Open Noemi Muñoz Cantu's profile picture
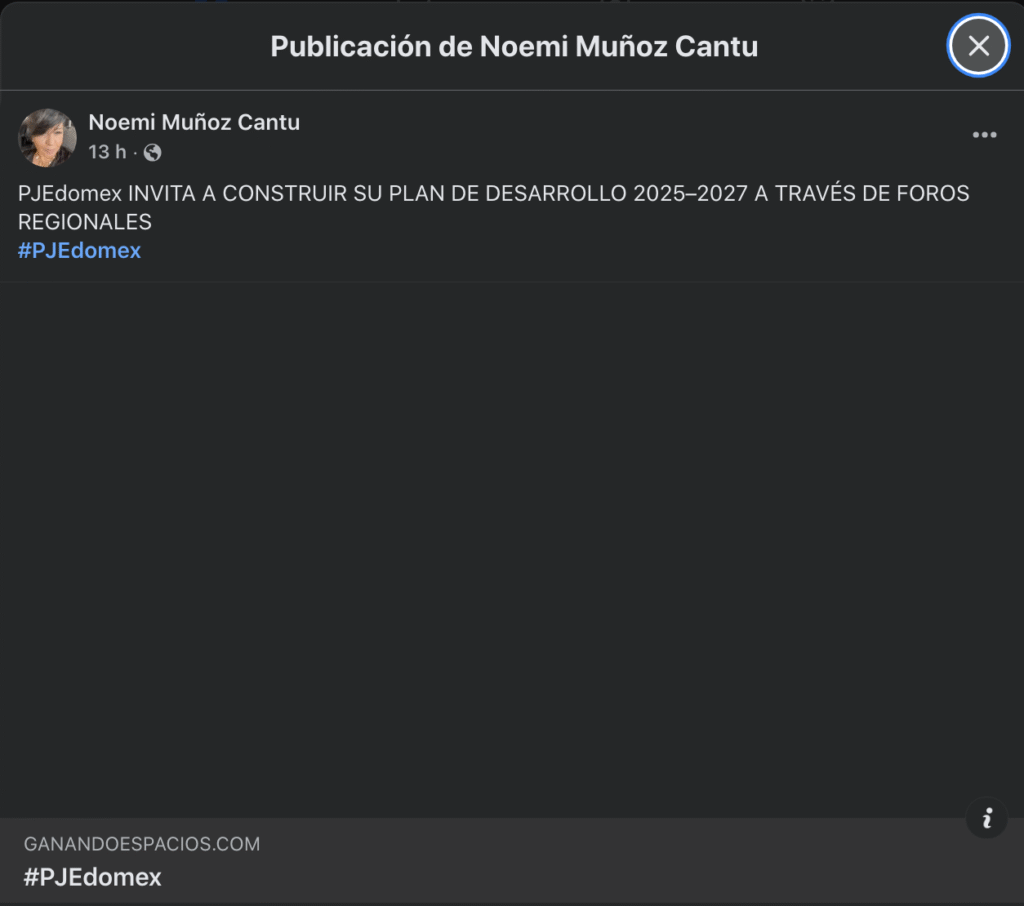 click(47, 138)
